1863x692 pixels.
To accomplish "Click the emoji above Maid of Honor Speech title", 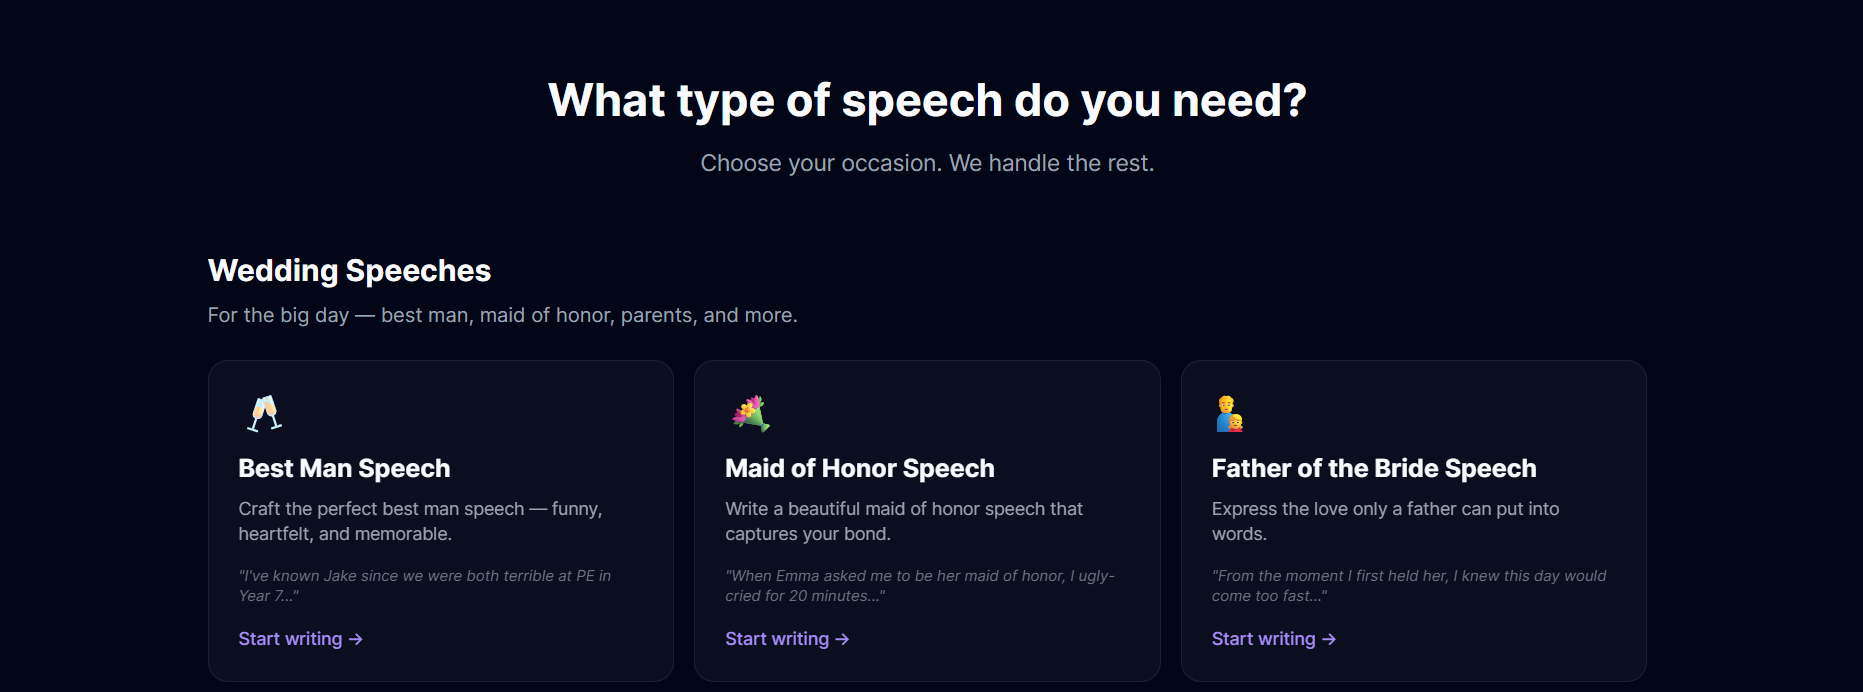I will pyautogui.click(x=749, y=411).
